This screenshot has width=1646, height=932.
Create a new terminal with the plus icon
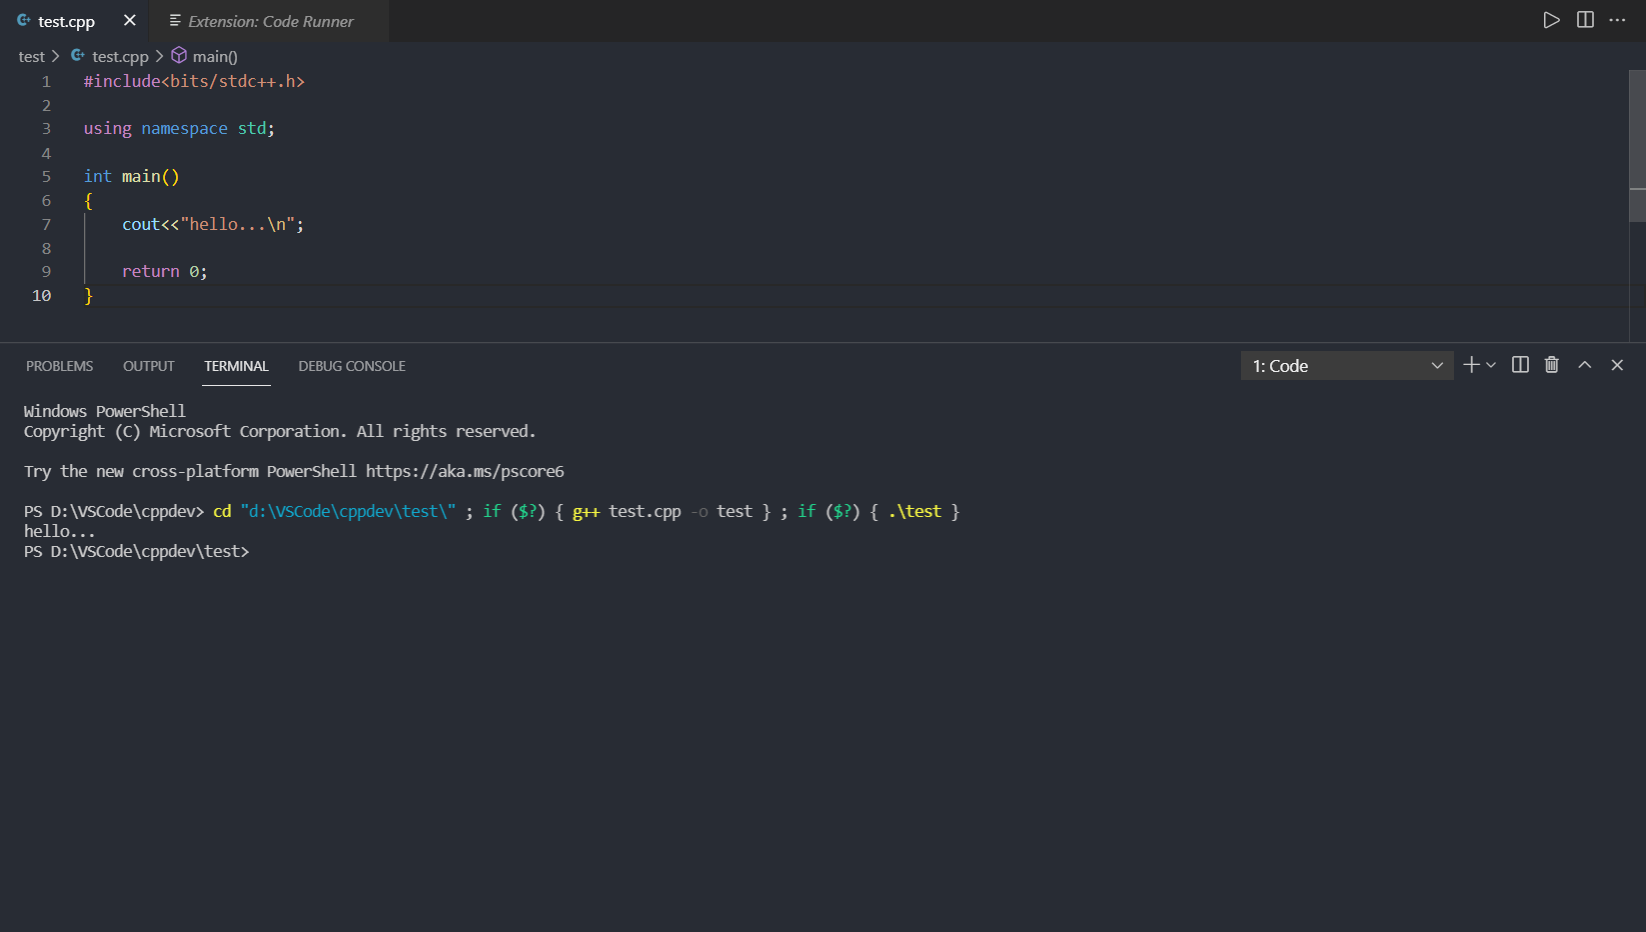[1470, 365]
